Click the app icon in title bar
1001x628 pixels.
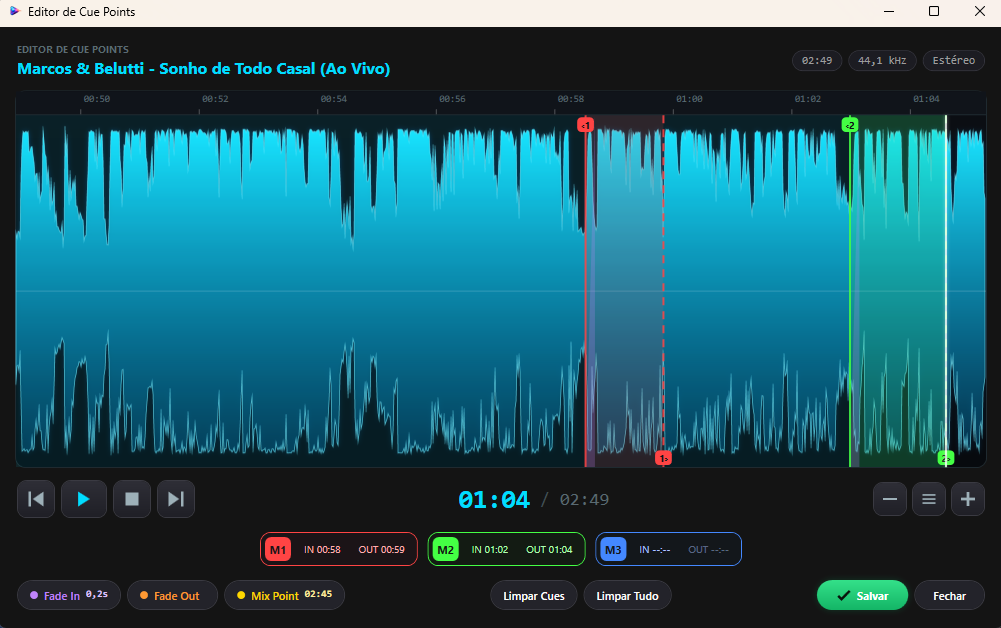click(15, 11)
